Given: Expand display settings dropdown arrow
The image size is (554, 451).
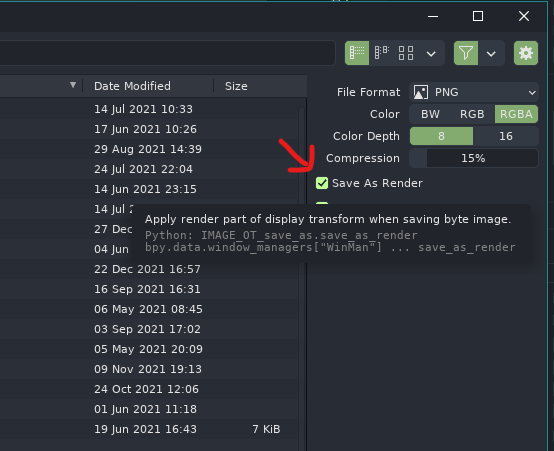Looking at the screenshot, I should (x=431, y=54).
